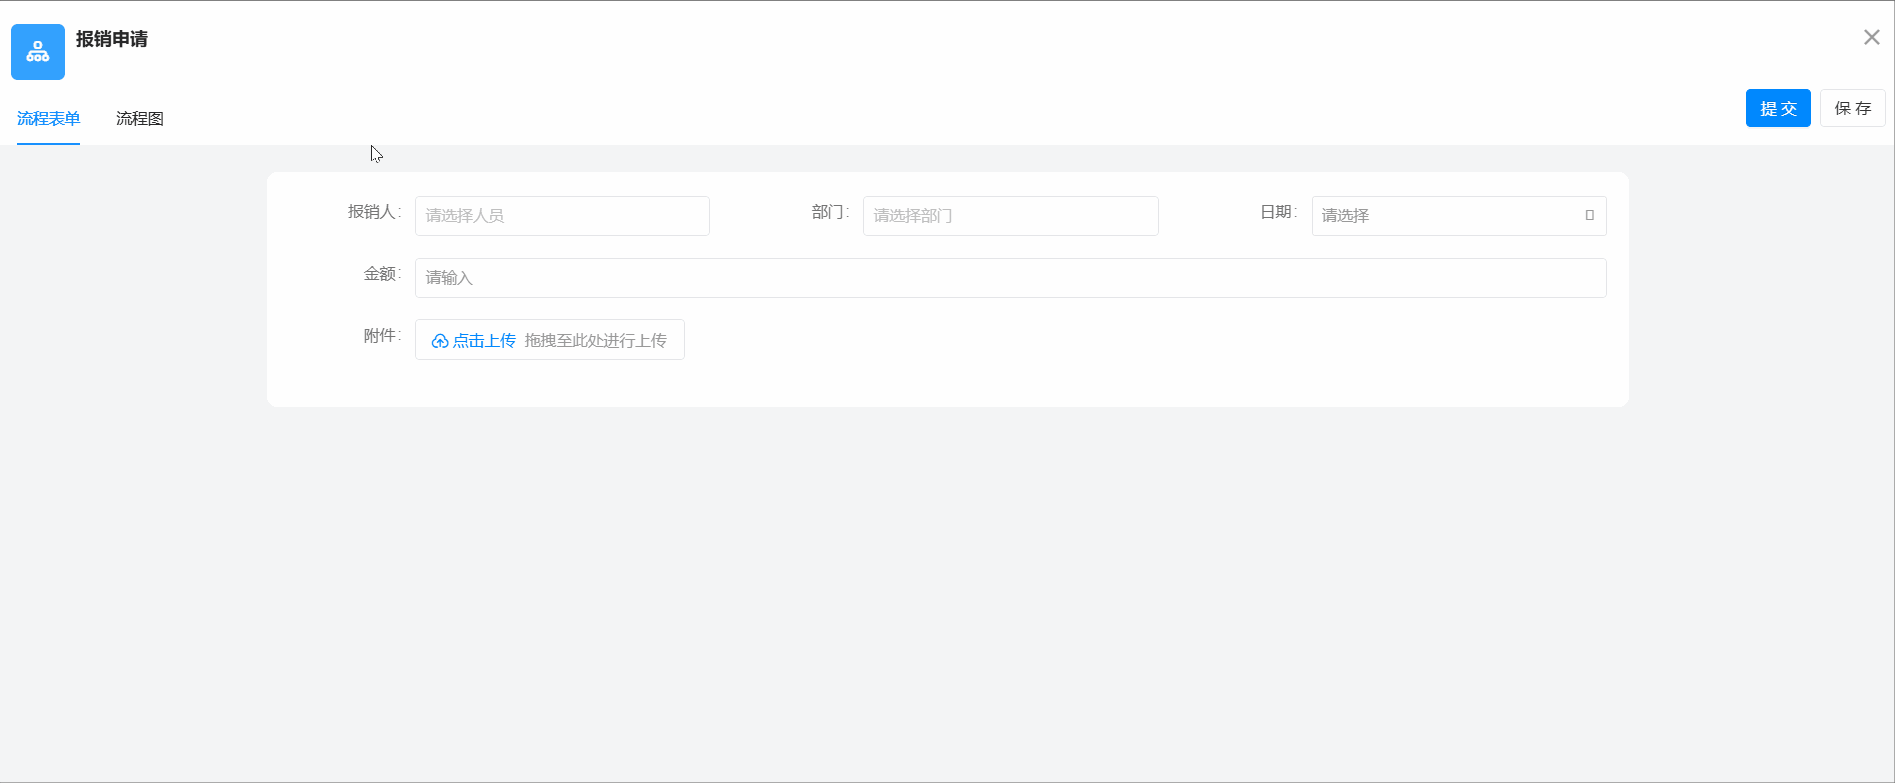The width and height of the screenshot is (1895, 783).
Task: Click the 点击上传 link
Action: pyautogui.click(x=485, y=341)
